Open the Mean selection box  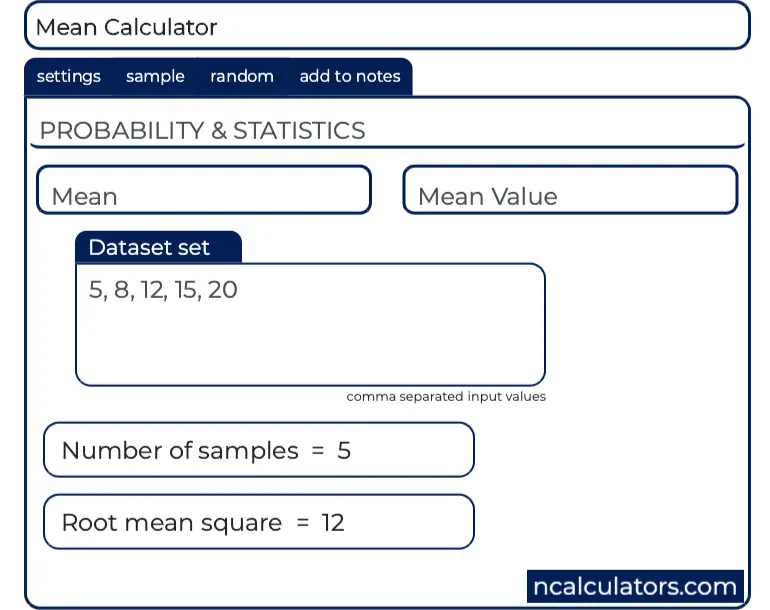(204, 190)
